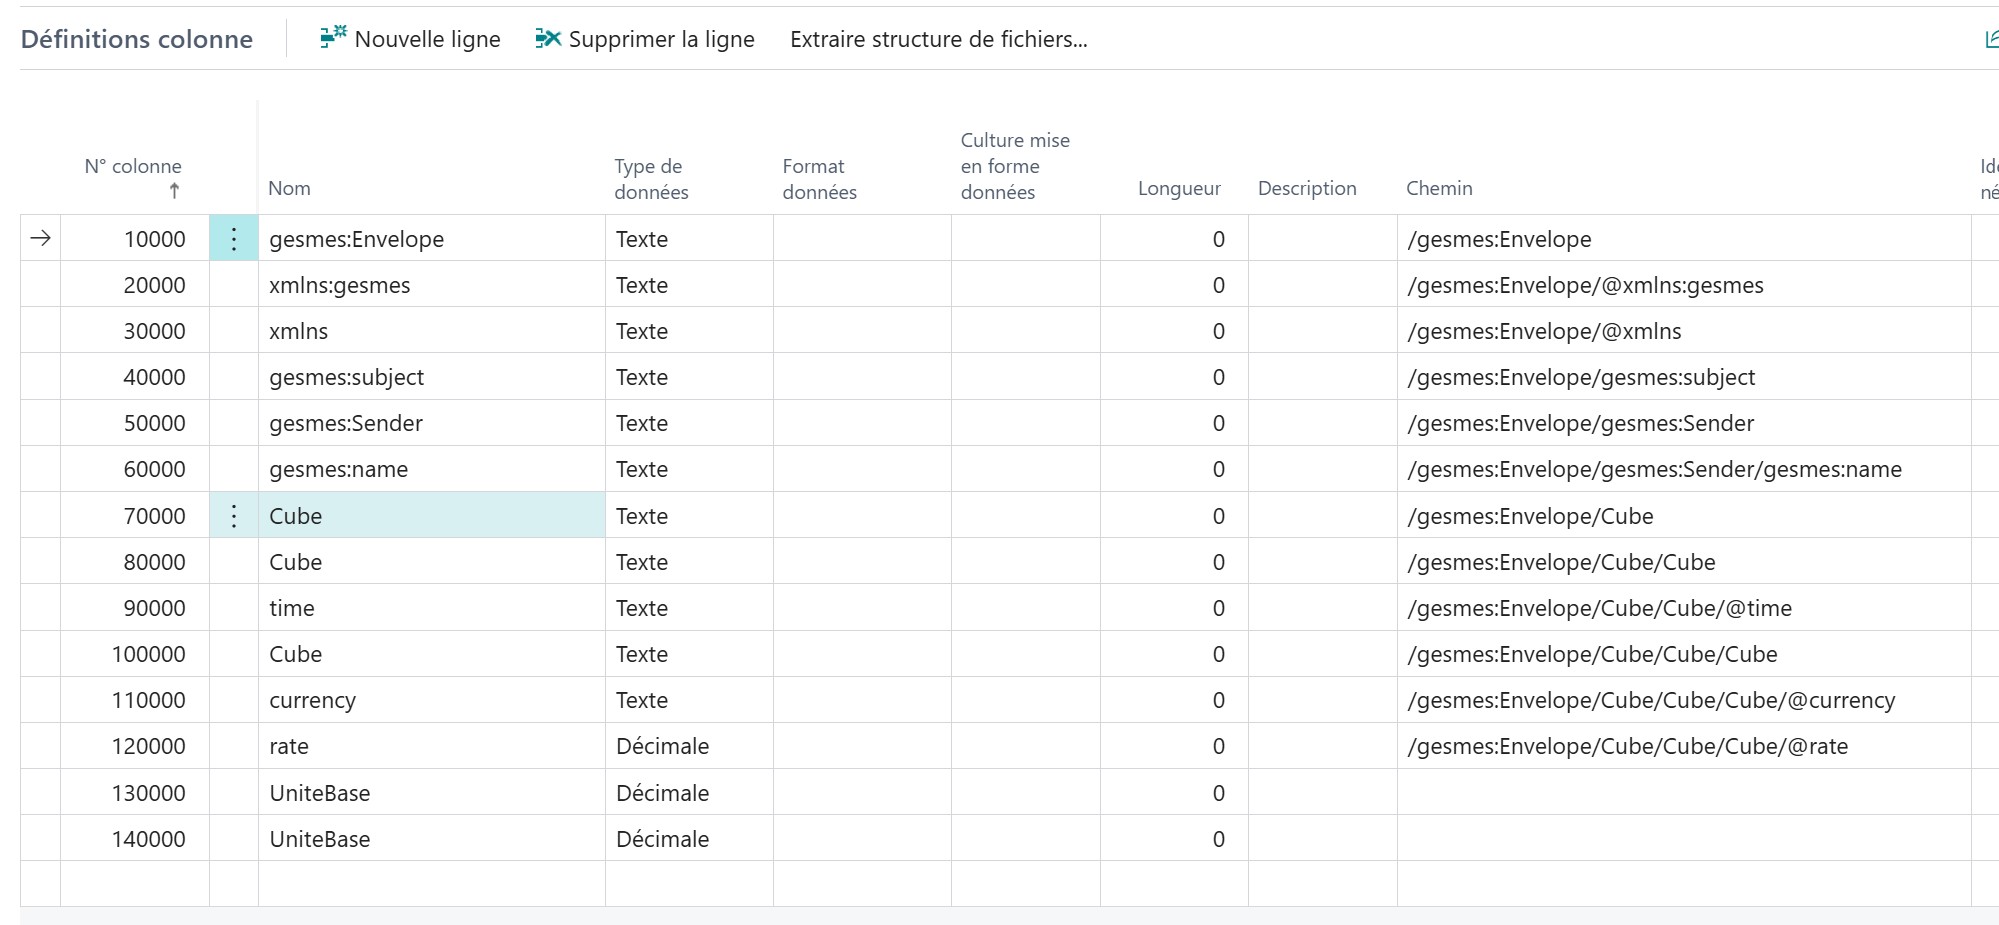Image resolution: width=1999 pixels, height=925 pixels.
Task: Click the Longueur column header
Action: (x=1178, y=188)
